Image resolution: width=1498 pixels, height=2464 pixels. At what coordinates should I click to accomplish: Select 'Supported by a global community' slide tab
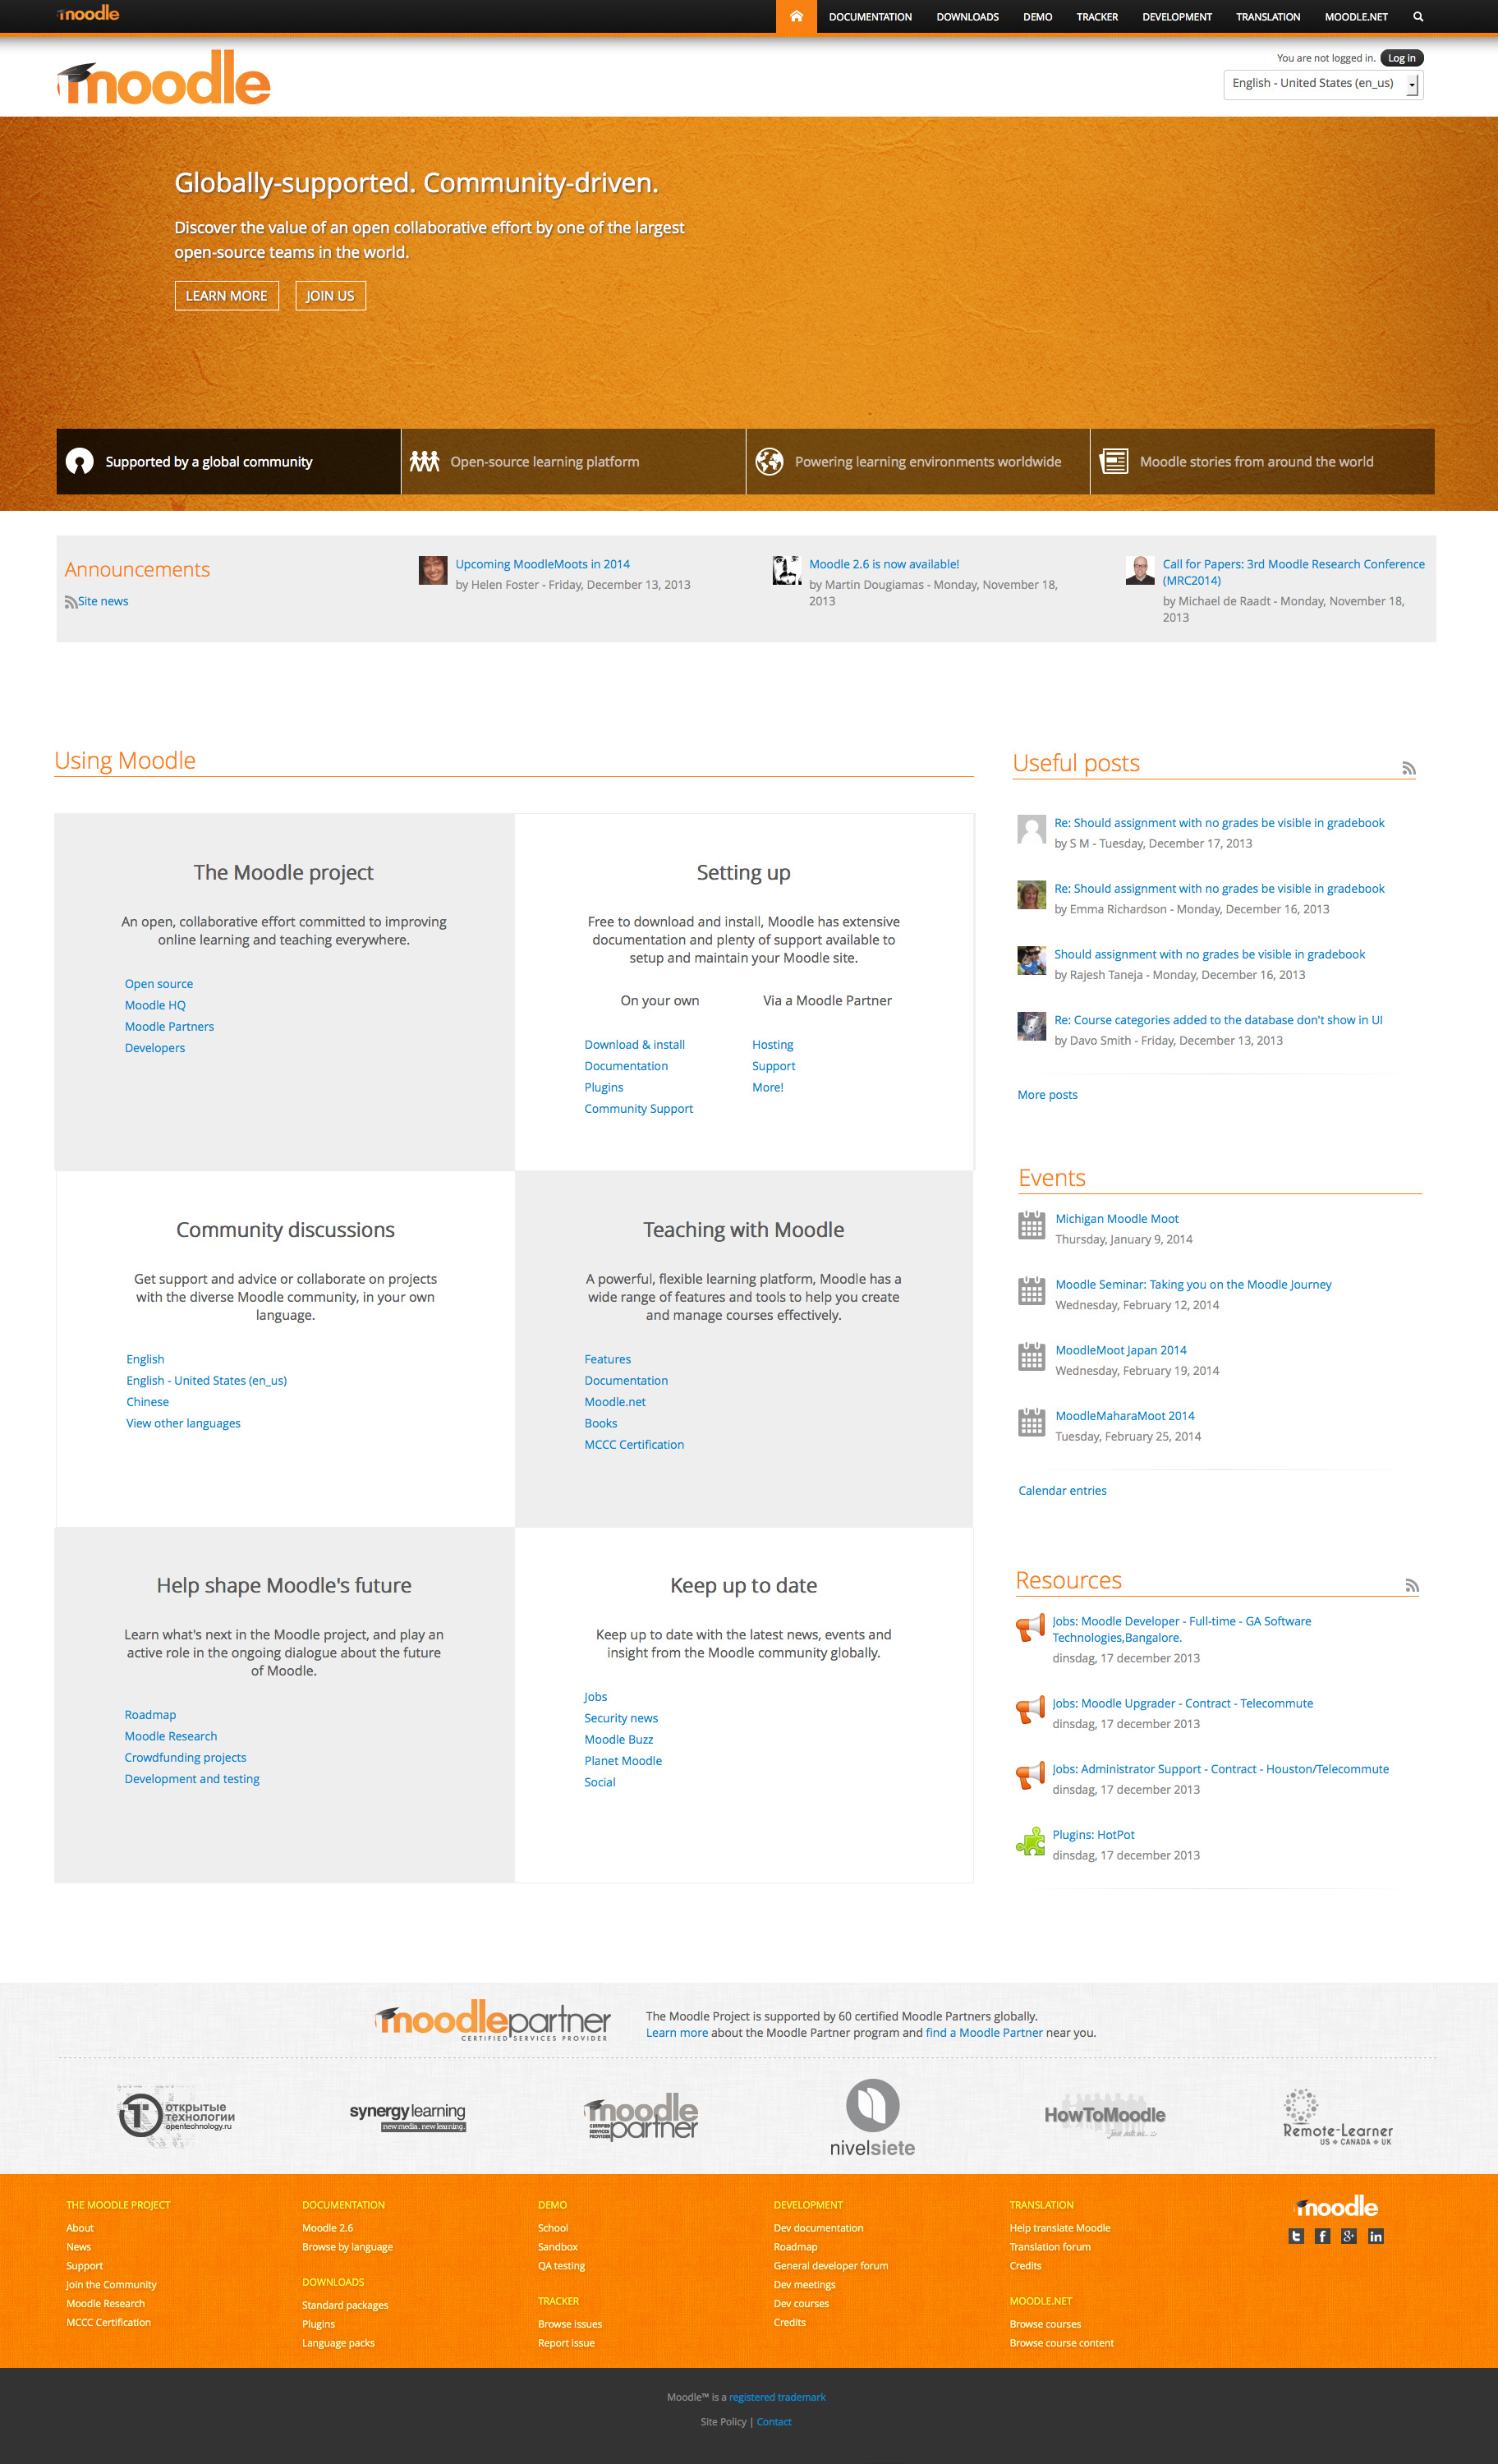tap(228, 461)
